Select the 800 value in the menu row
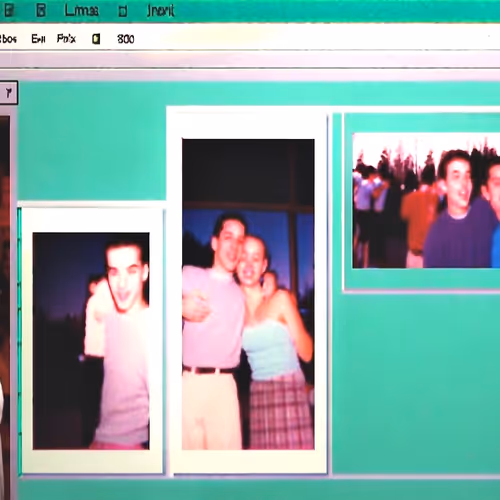Image resolution: width=500 pixels, height=500 pixels. pyautogui.click(x=126, y=39)
